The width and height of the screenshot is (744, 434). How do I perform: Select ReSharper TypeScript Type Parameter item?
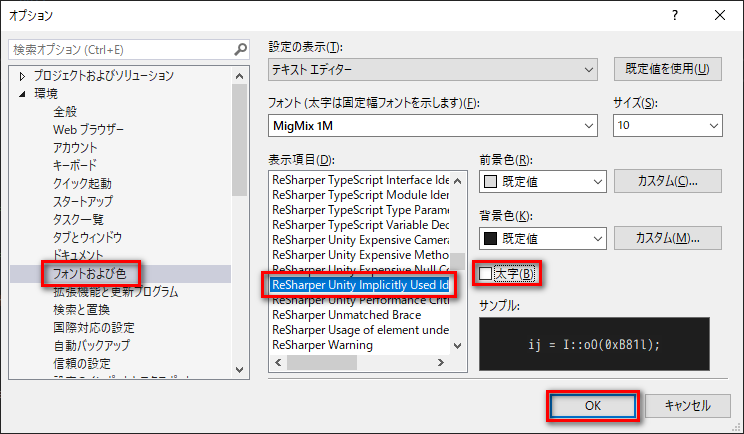(x=360, y=210)
